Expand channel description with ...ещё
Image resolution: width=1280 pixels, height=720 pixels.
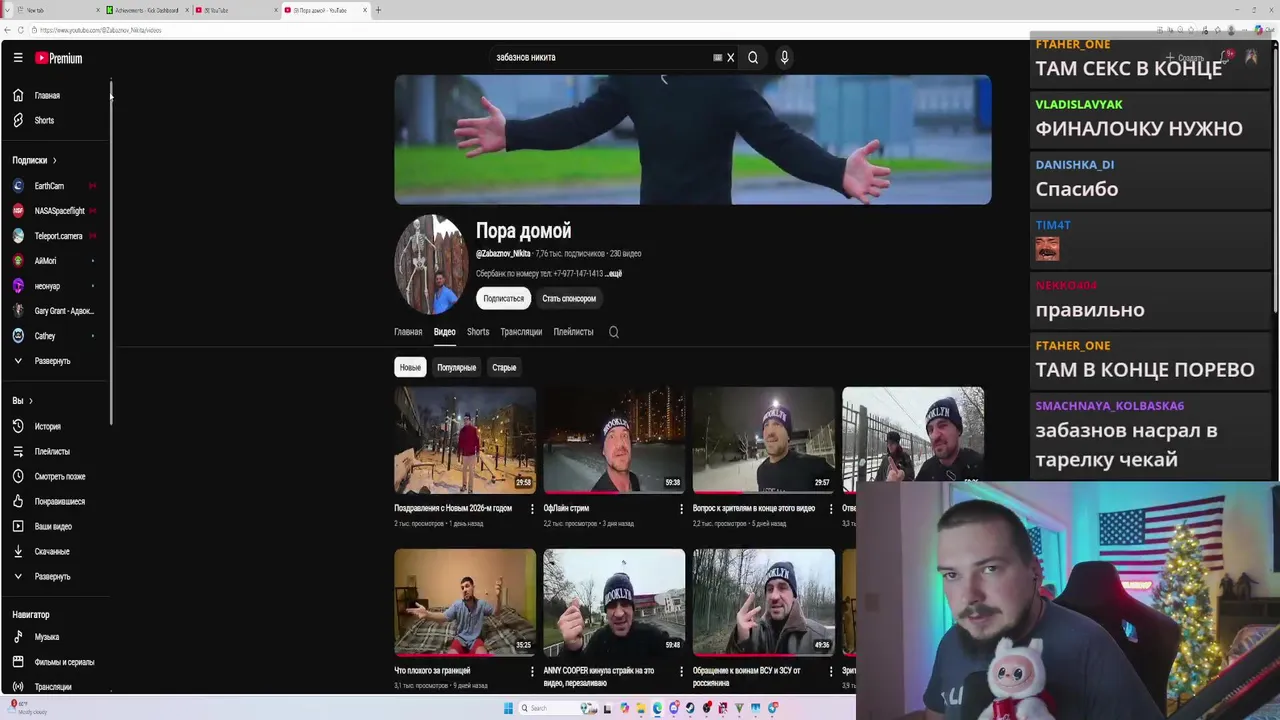[x=614, y=274]
